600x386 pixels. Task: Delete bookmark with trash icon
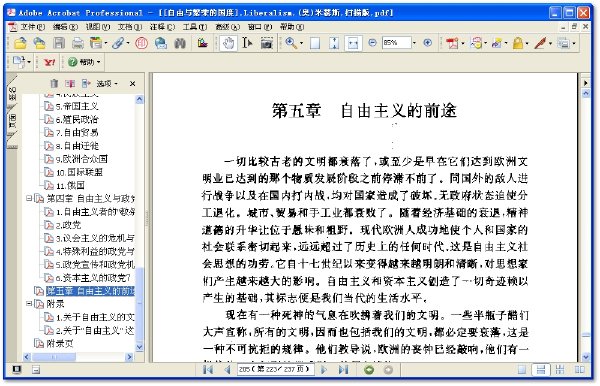54,83
